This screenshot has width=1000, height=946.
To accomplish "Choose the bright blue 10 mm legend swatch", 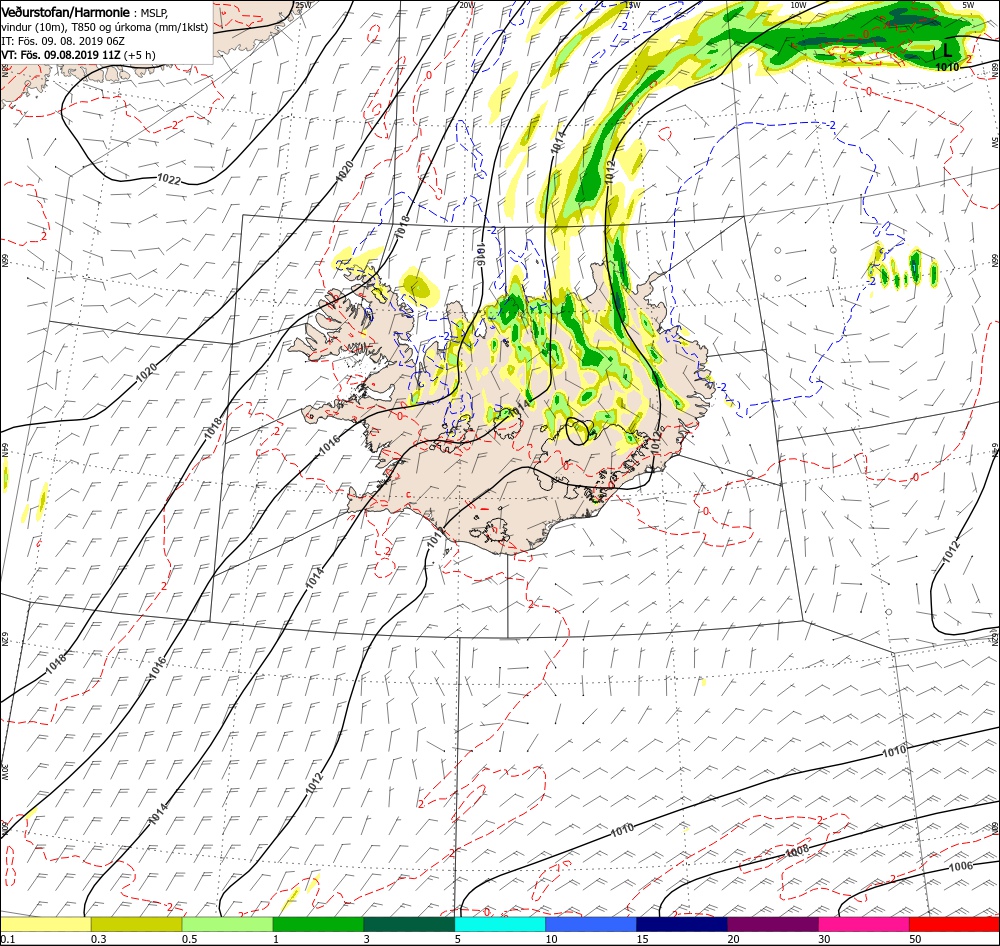I will click(x=591, y=924).
